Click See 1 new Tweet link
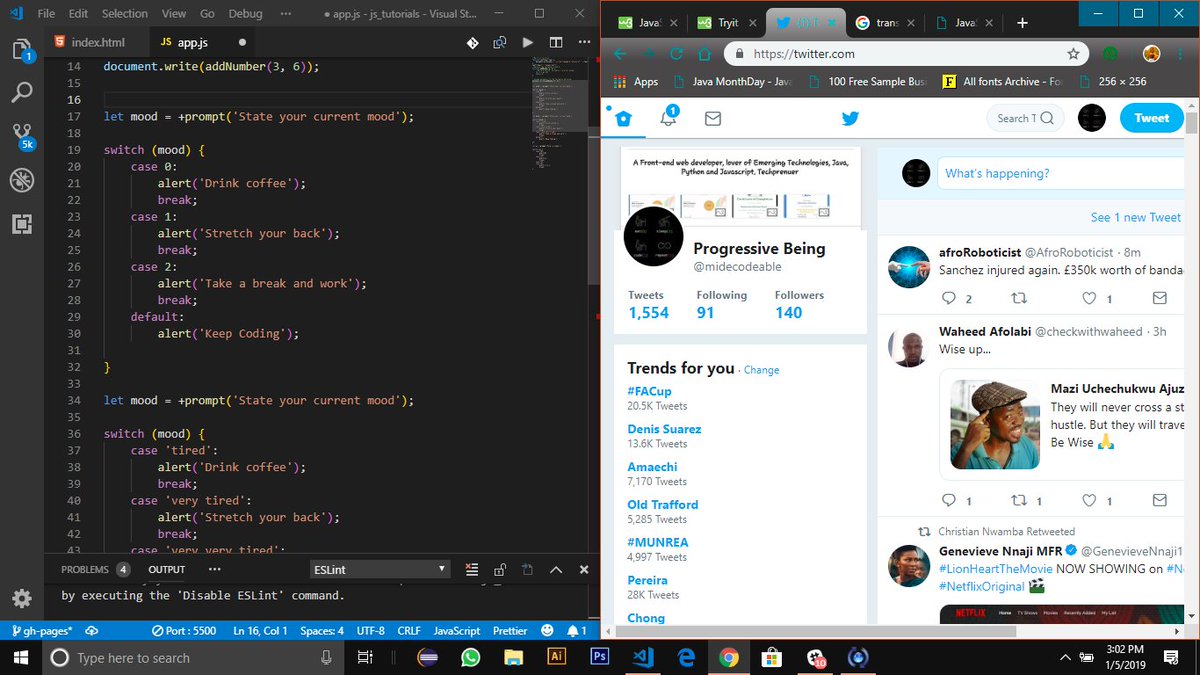Screen dimensions: 1200x675 click(1136, 217)
